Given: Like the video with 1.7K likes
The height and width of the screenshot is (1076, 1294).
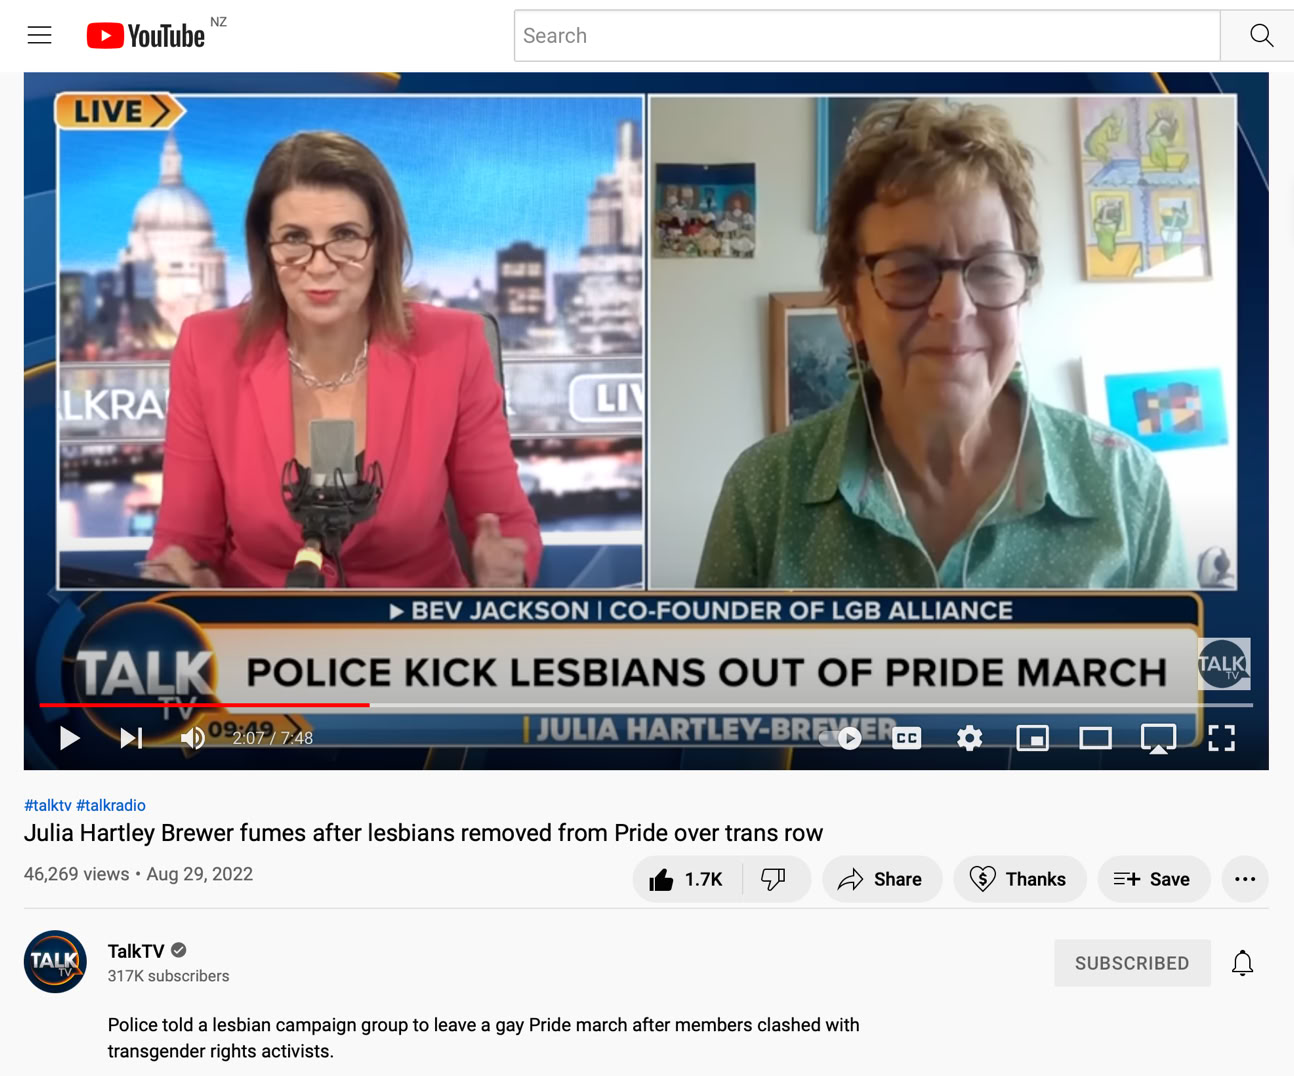Looking at the screenshot, I should [x=687, y=880].
